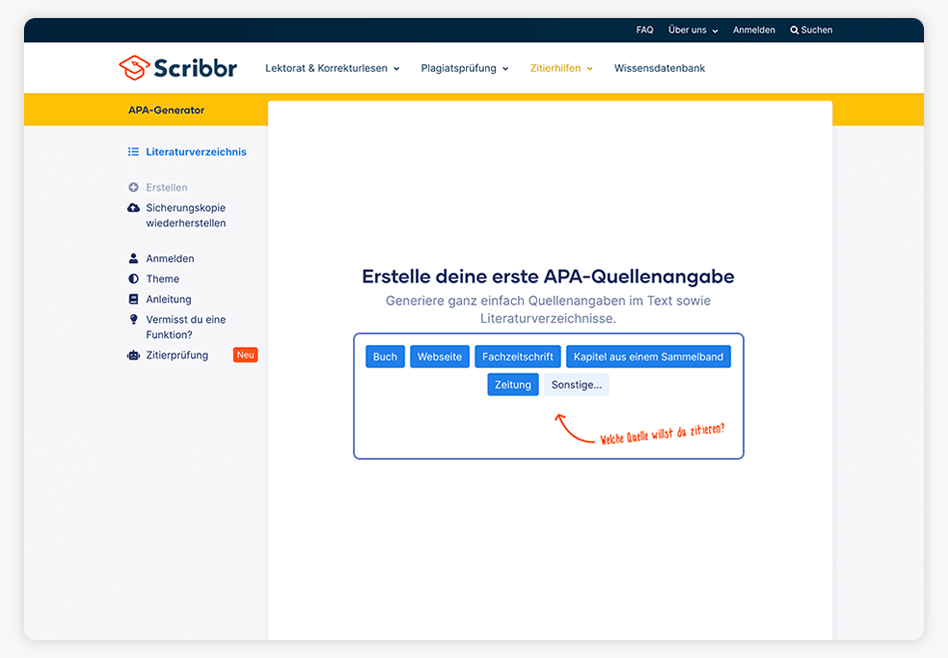Click the plus icon beside Erstellen
This screenshot has height=658, width=948.
click(133, 187)
